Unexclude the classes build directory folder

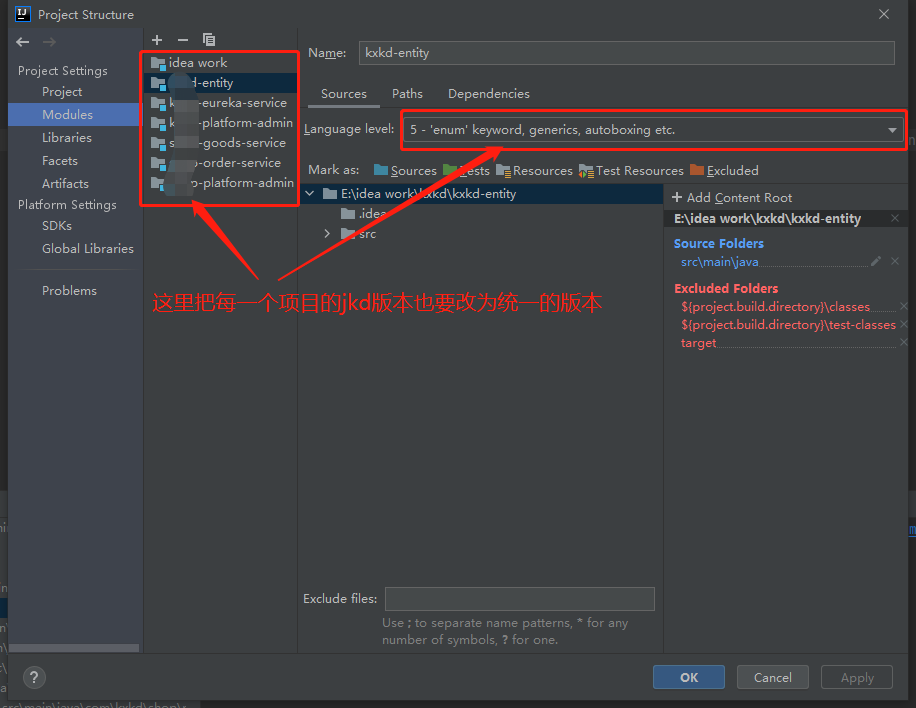pos(904,306)
